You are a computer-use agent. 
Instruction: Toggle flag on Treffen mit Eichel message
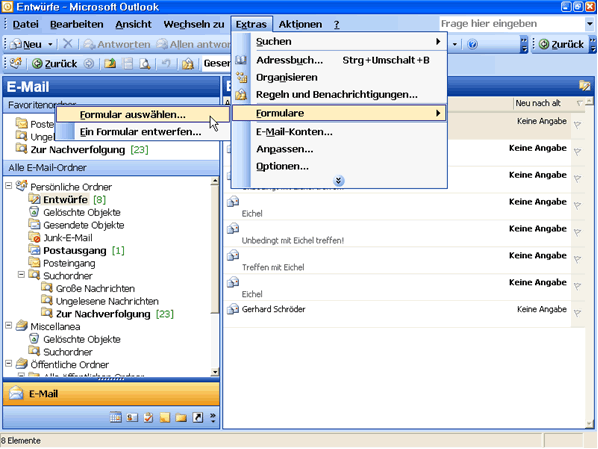[x=578, y=259]
